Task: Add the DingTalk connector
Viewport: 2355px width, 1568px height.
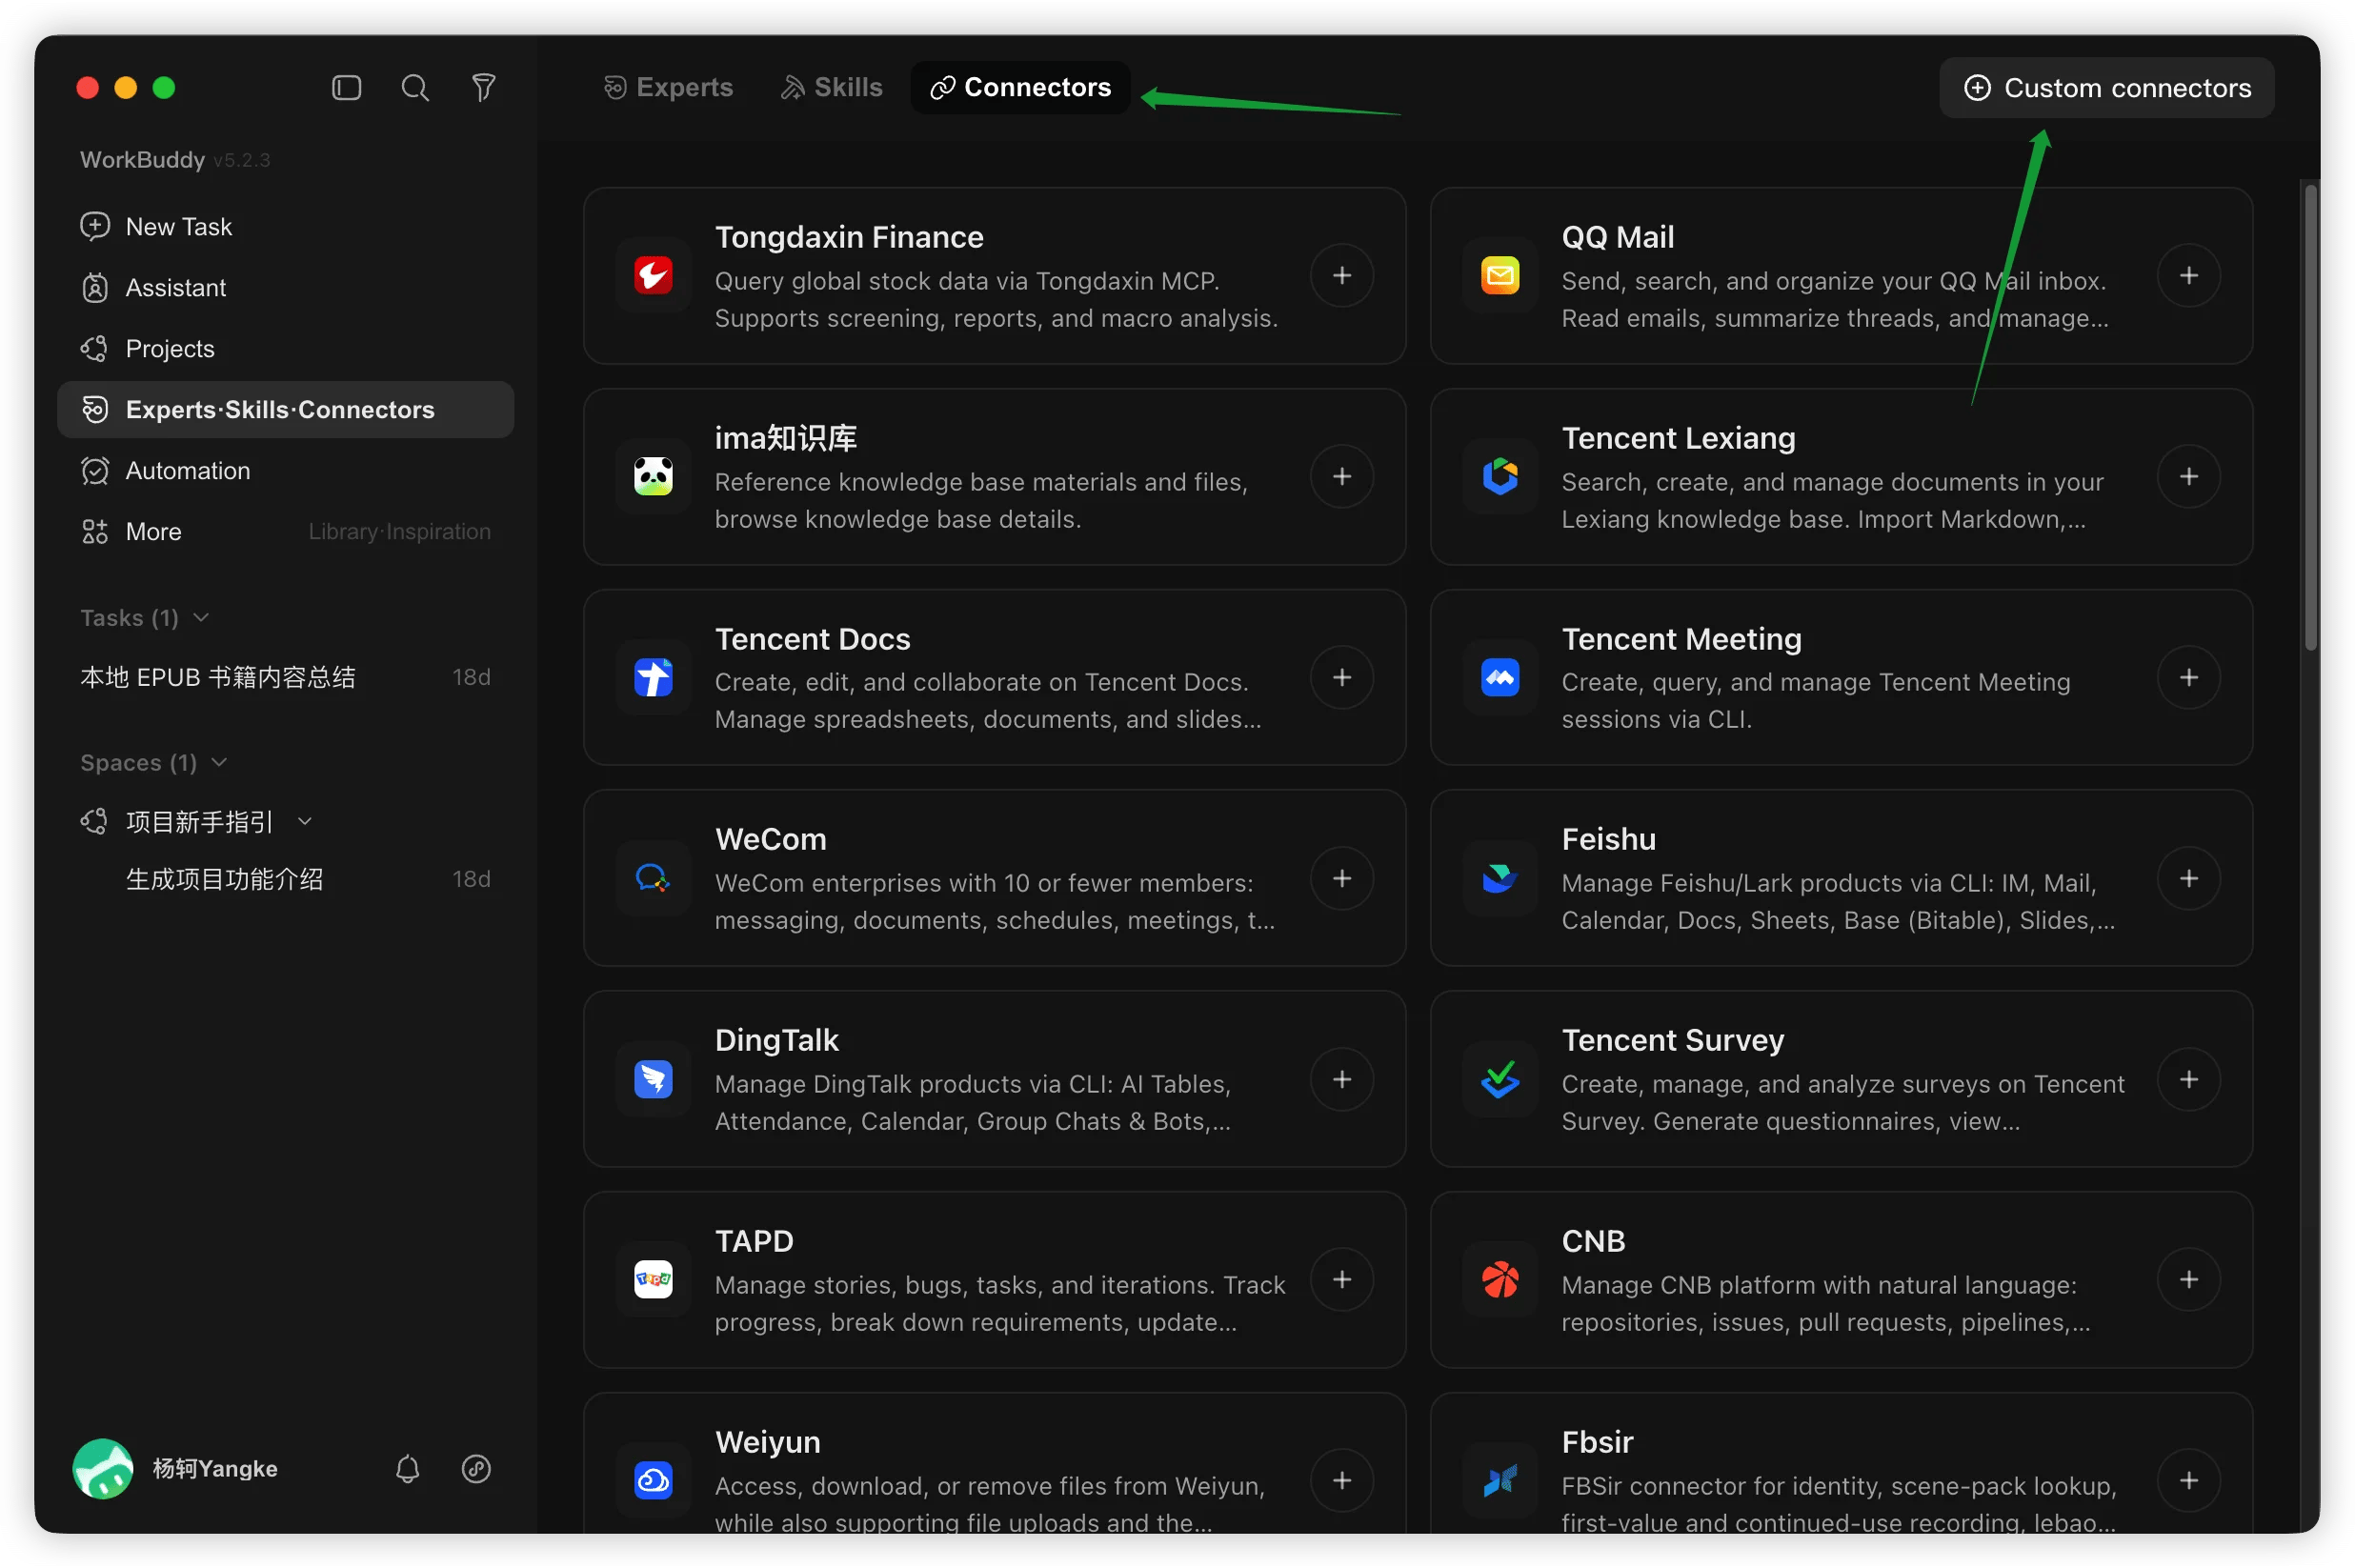Action: [1342, 1079]
